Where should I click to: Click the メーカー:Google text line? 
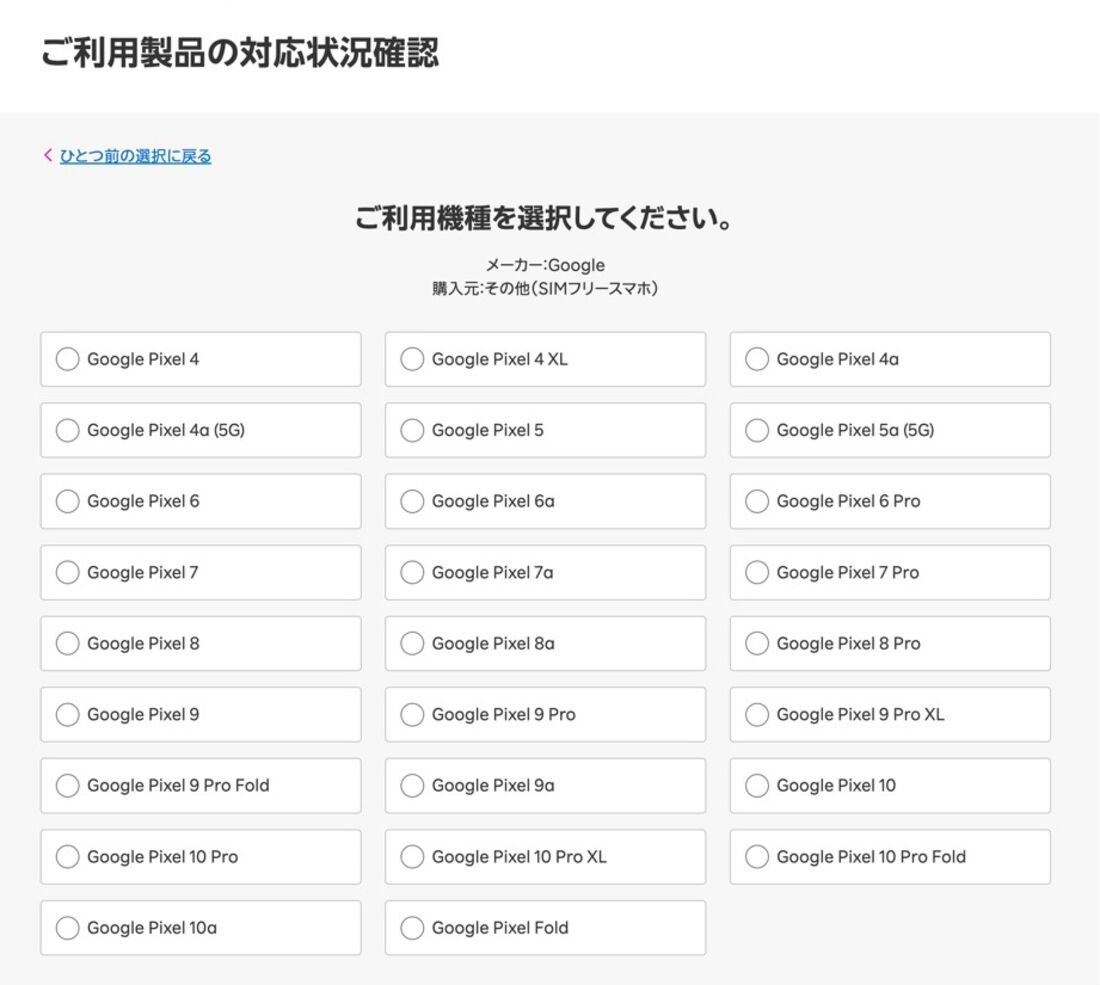click(545, 265)
